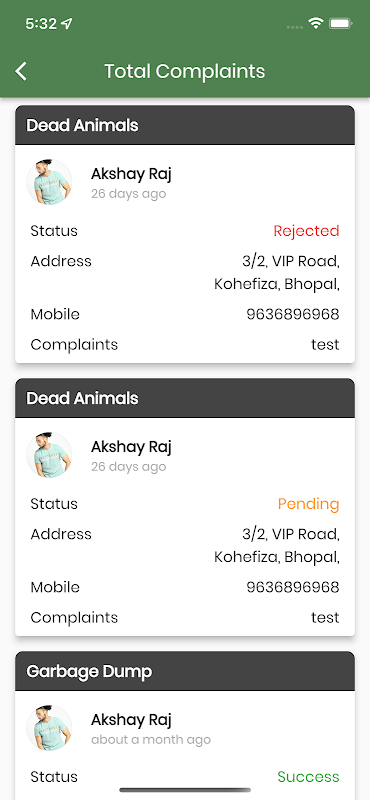Tap the Total Complaints title
The width and height of the screenshot is (370, 800).
(185, 71)
